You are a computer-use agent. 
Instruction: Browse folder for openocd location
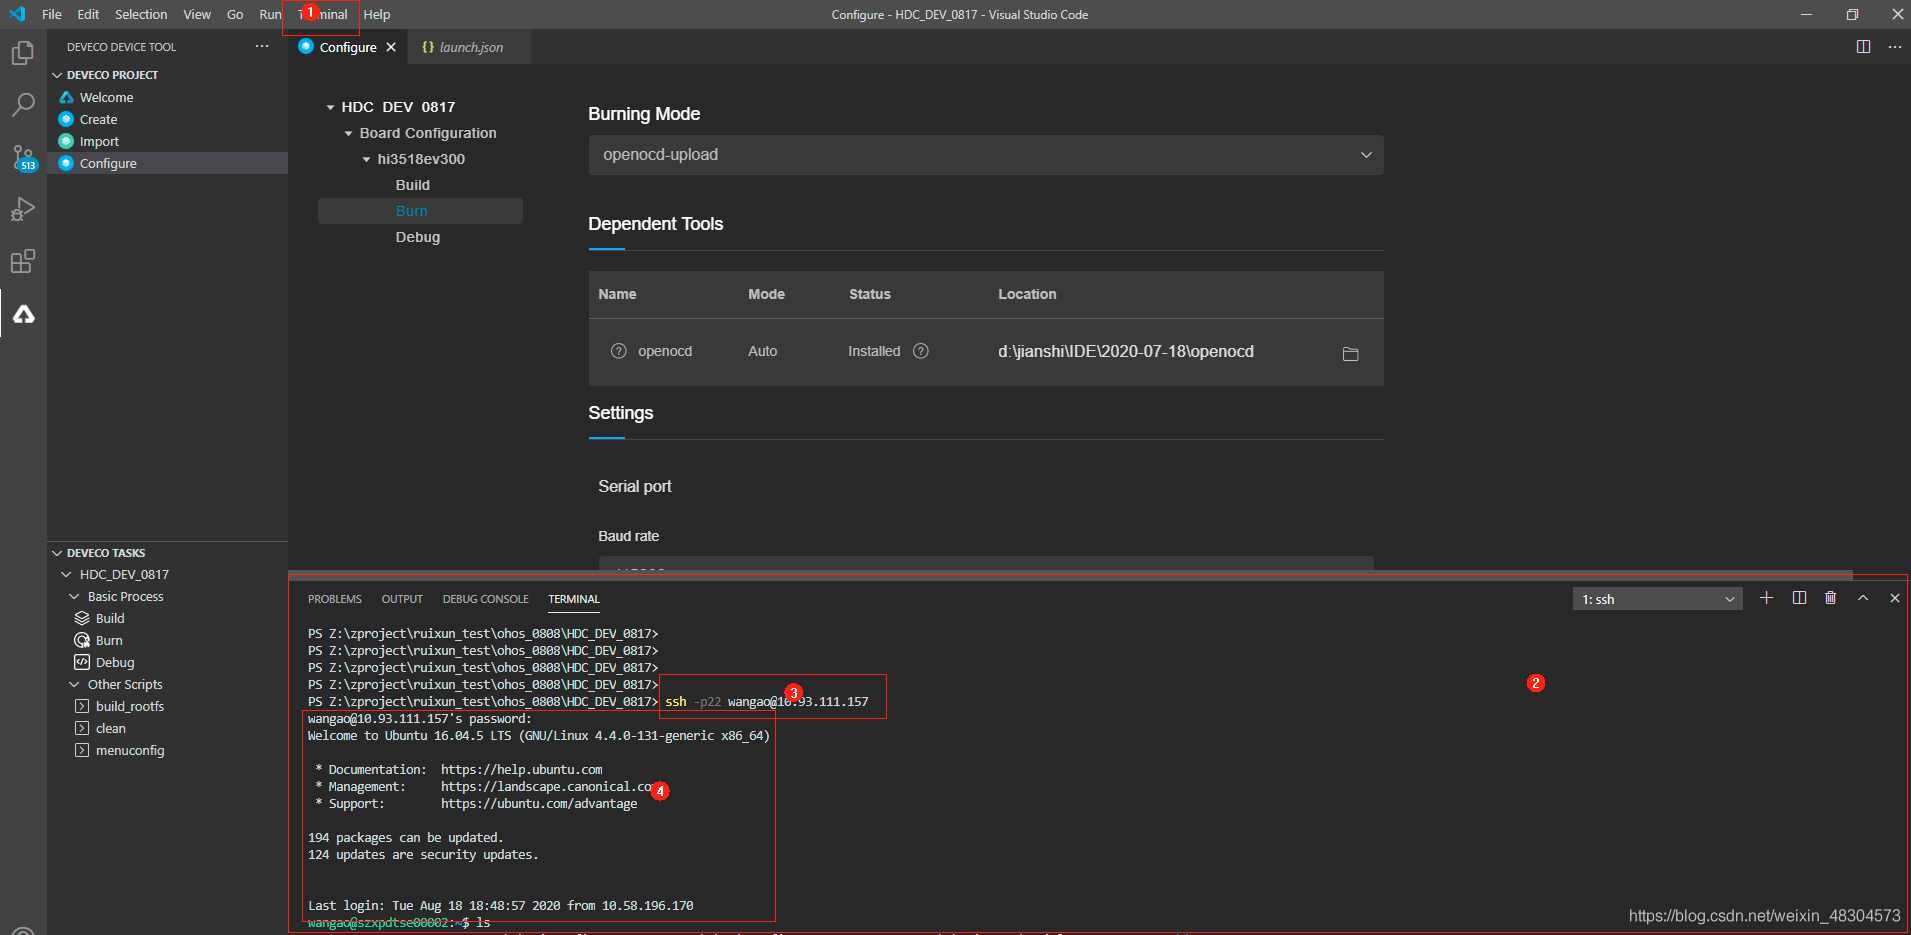click(1350, 353)
